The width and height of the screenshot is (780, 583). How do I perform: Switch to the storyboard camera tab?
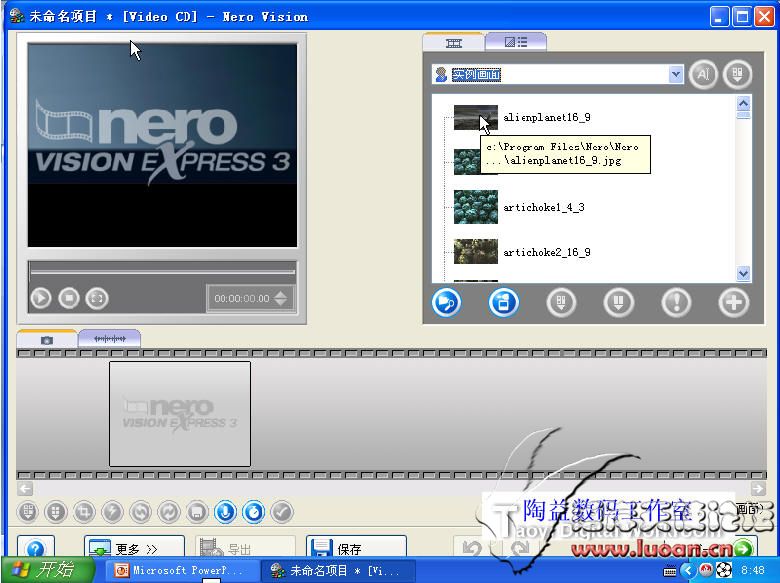point(47,340)
